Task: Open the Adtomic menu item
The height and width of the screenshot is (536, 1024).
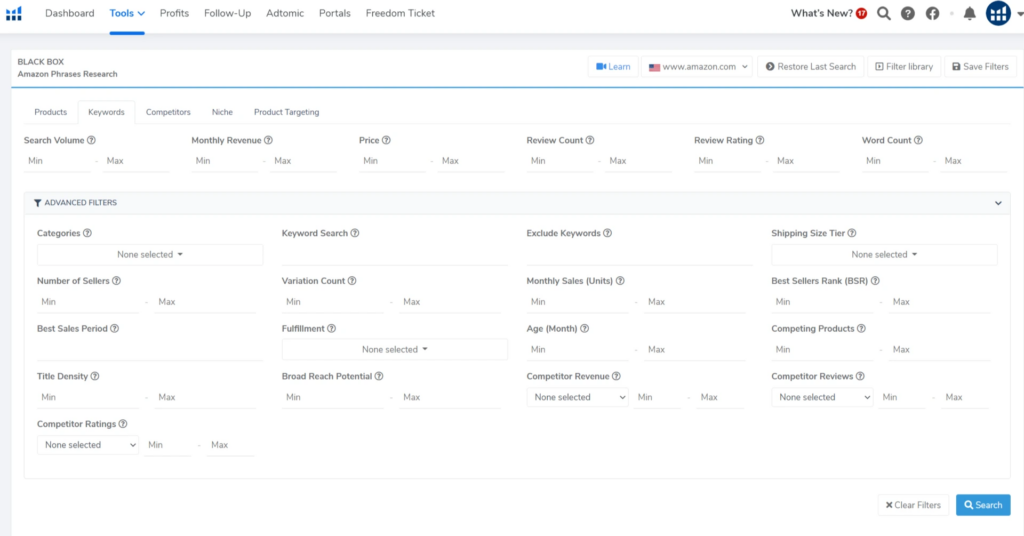Action: click(x=285, y=13)
